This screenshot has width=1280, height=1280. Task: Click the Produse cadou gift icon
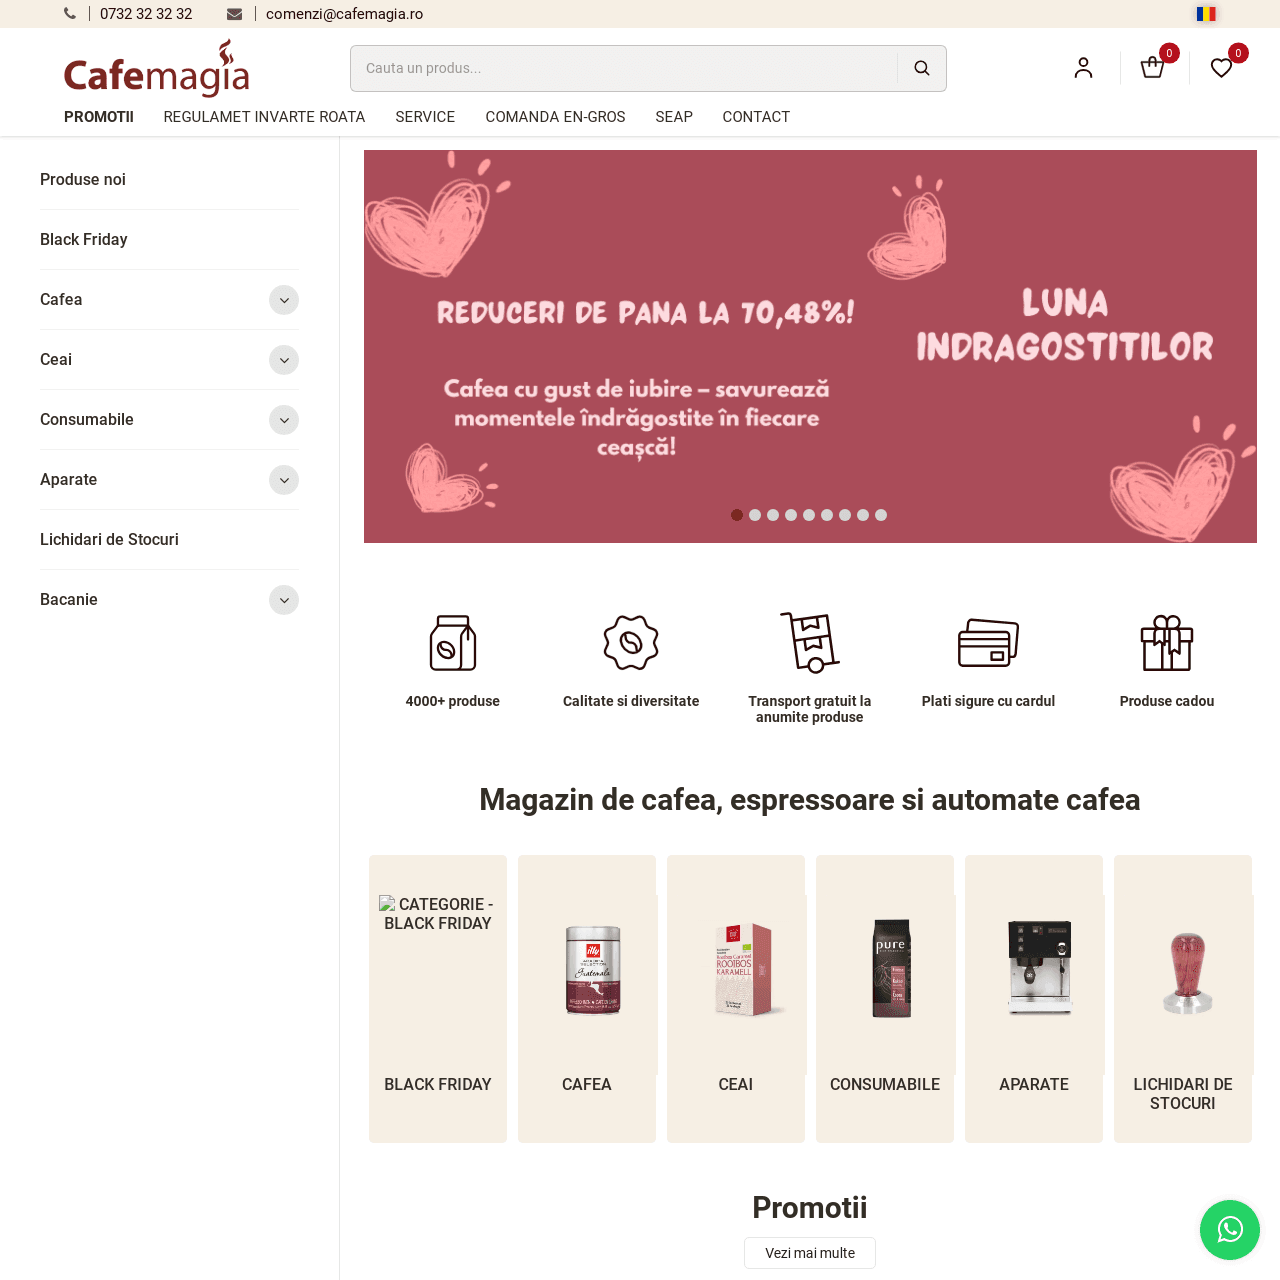click(x=1167, y=643)
